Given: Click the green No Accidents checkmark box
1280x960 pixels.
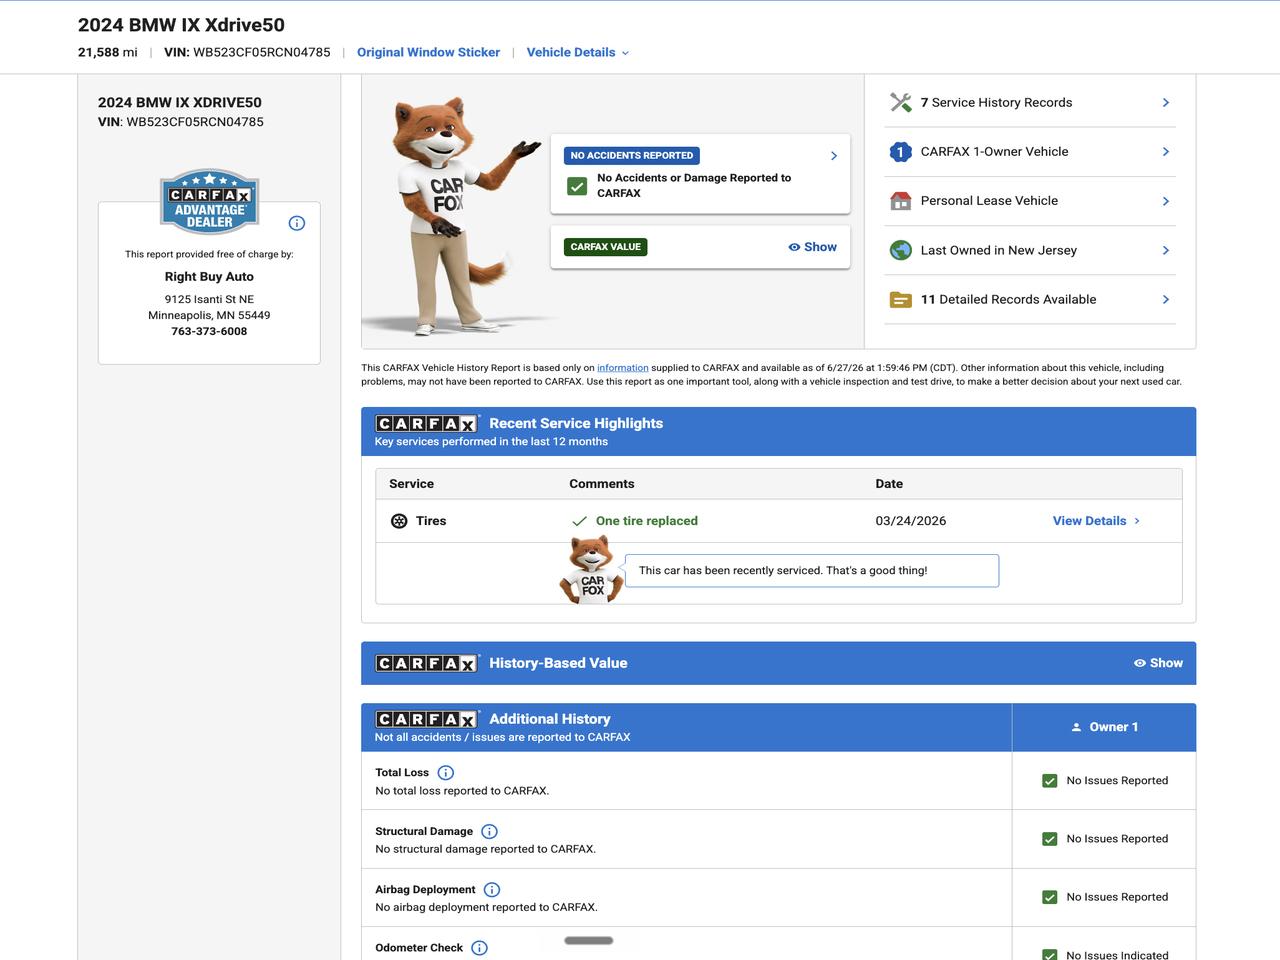Looking at the screenshot, I should coord(577,186).
